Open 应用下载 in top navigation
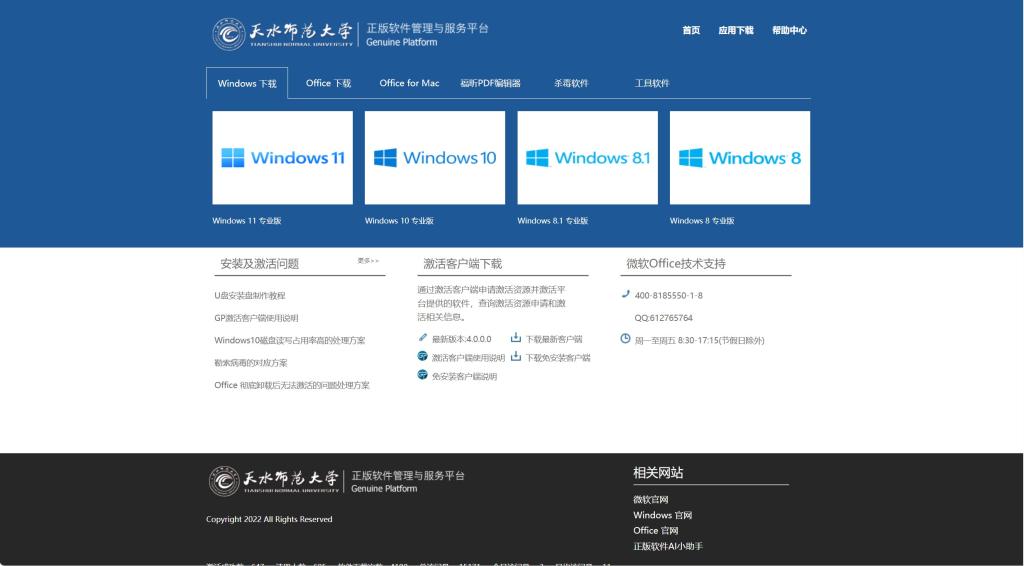 pos(735,30)
